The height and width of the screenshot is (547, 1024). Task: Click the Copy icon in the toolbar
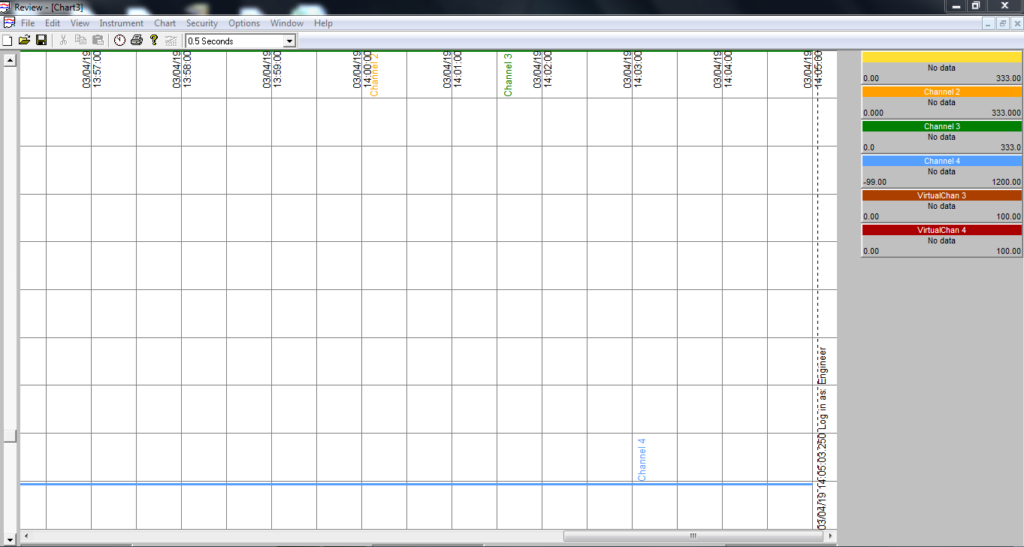[81, 40]
